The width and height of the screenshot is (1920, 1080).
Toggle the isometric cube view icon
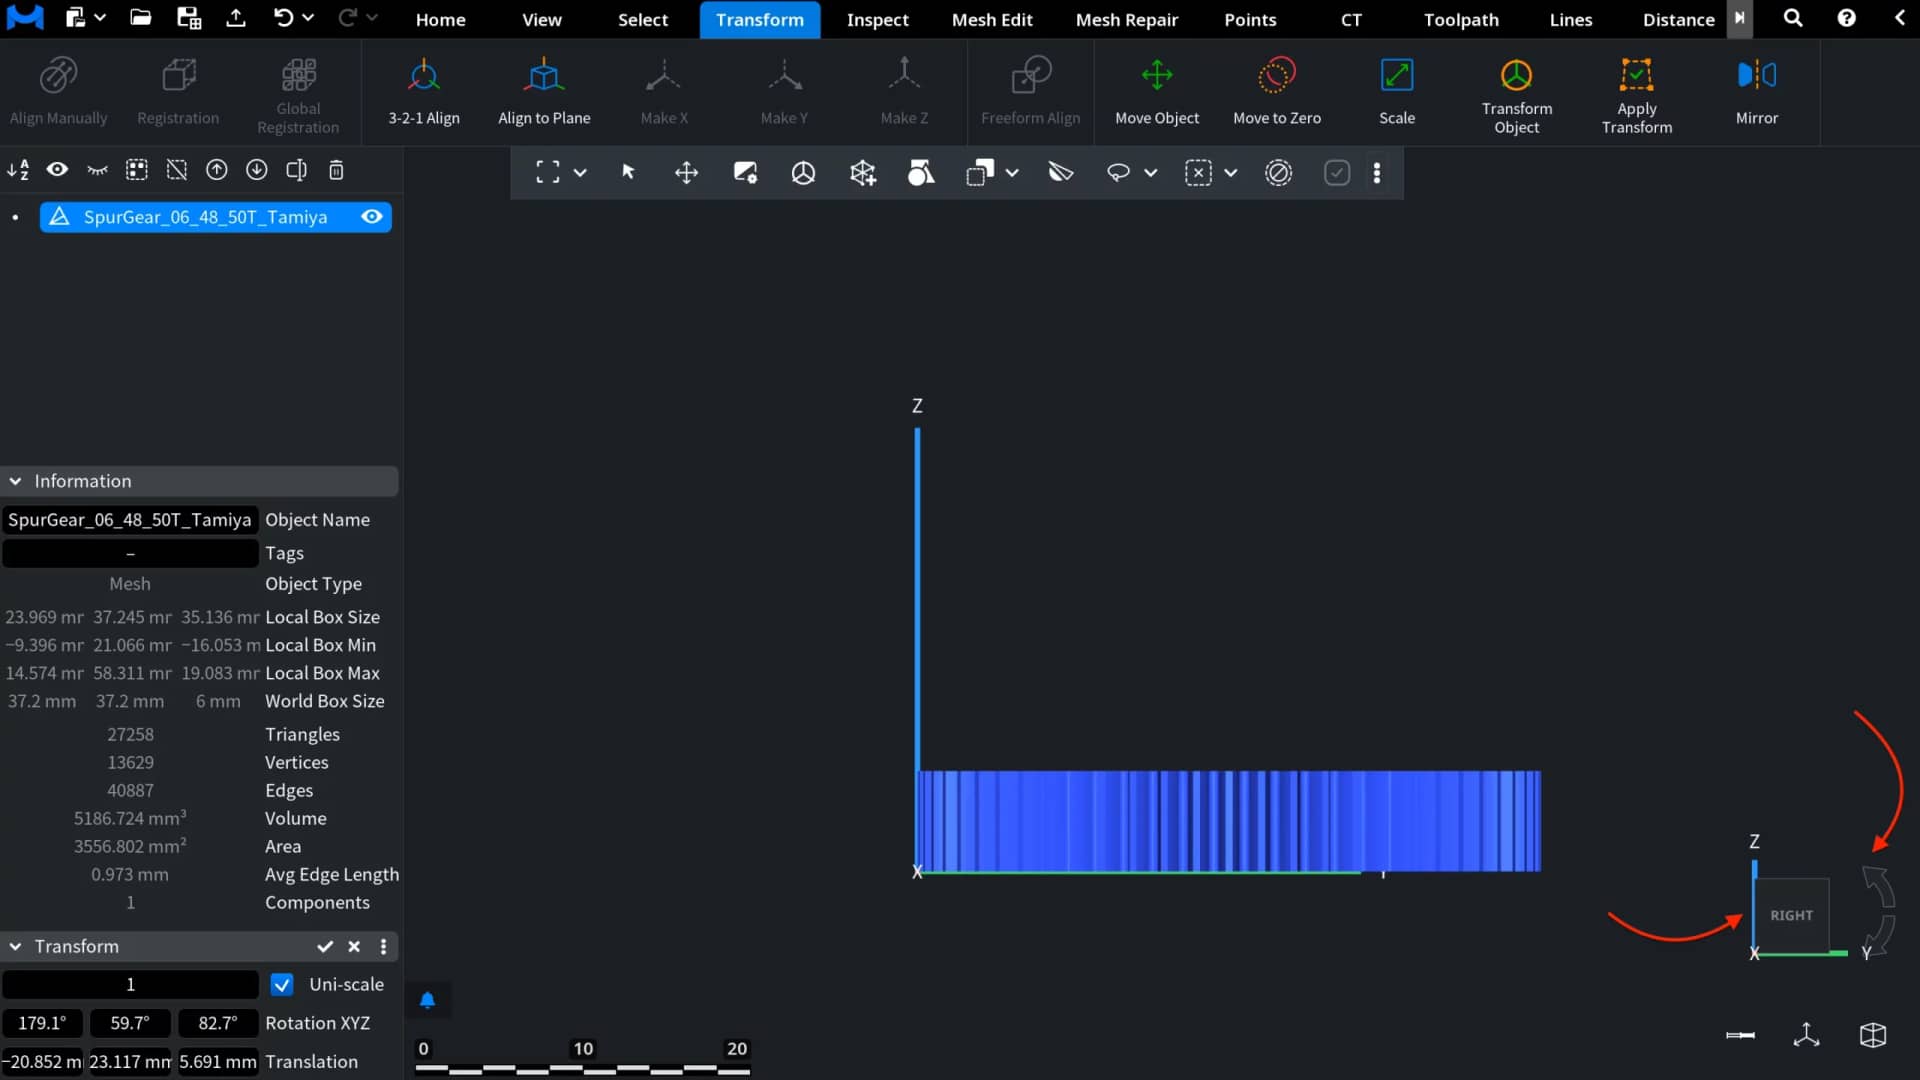click(1873, 1035)
